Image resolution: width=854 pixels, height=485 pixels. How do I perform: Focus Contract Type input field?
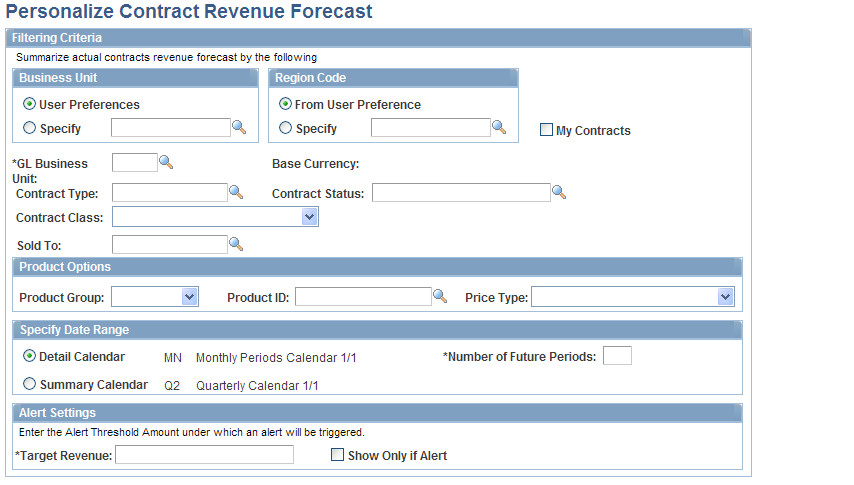coord(170,192)
